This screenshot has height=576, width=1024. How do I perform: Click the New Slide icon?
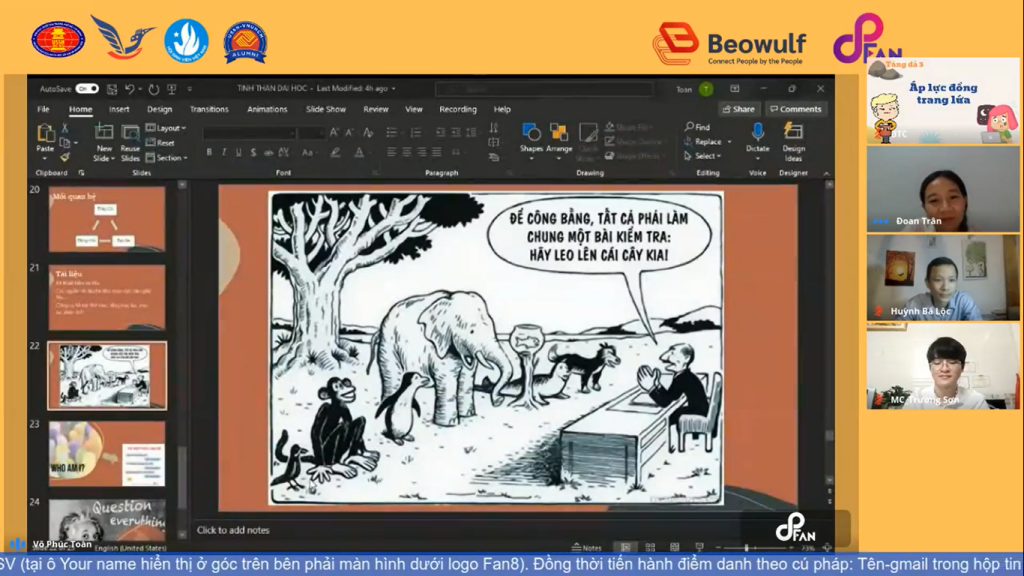[x=104, y=133]
